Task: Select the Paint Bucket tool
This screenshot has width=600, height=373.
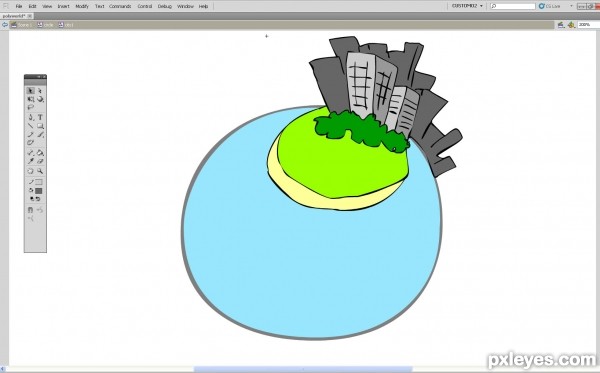Action: click(40, 153)
